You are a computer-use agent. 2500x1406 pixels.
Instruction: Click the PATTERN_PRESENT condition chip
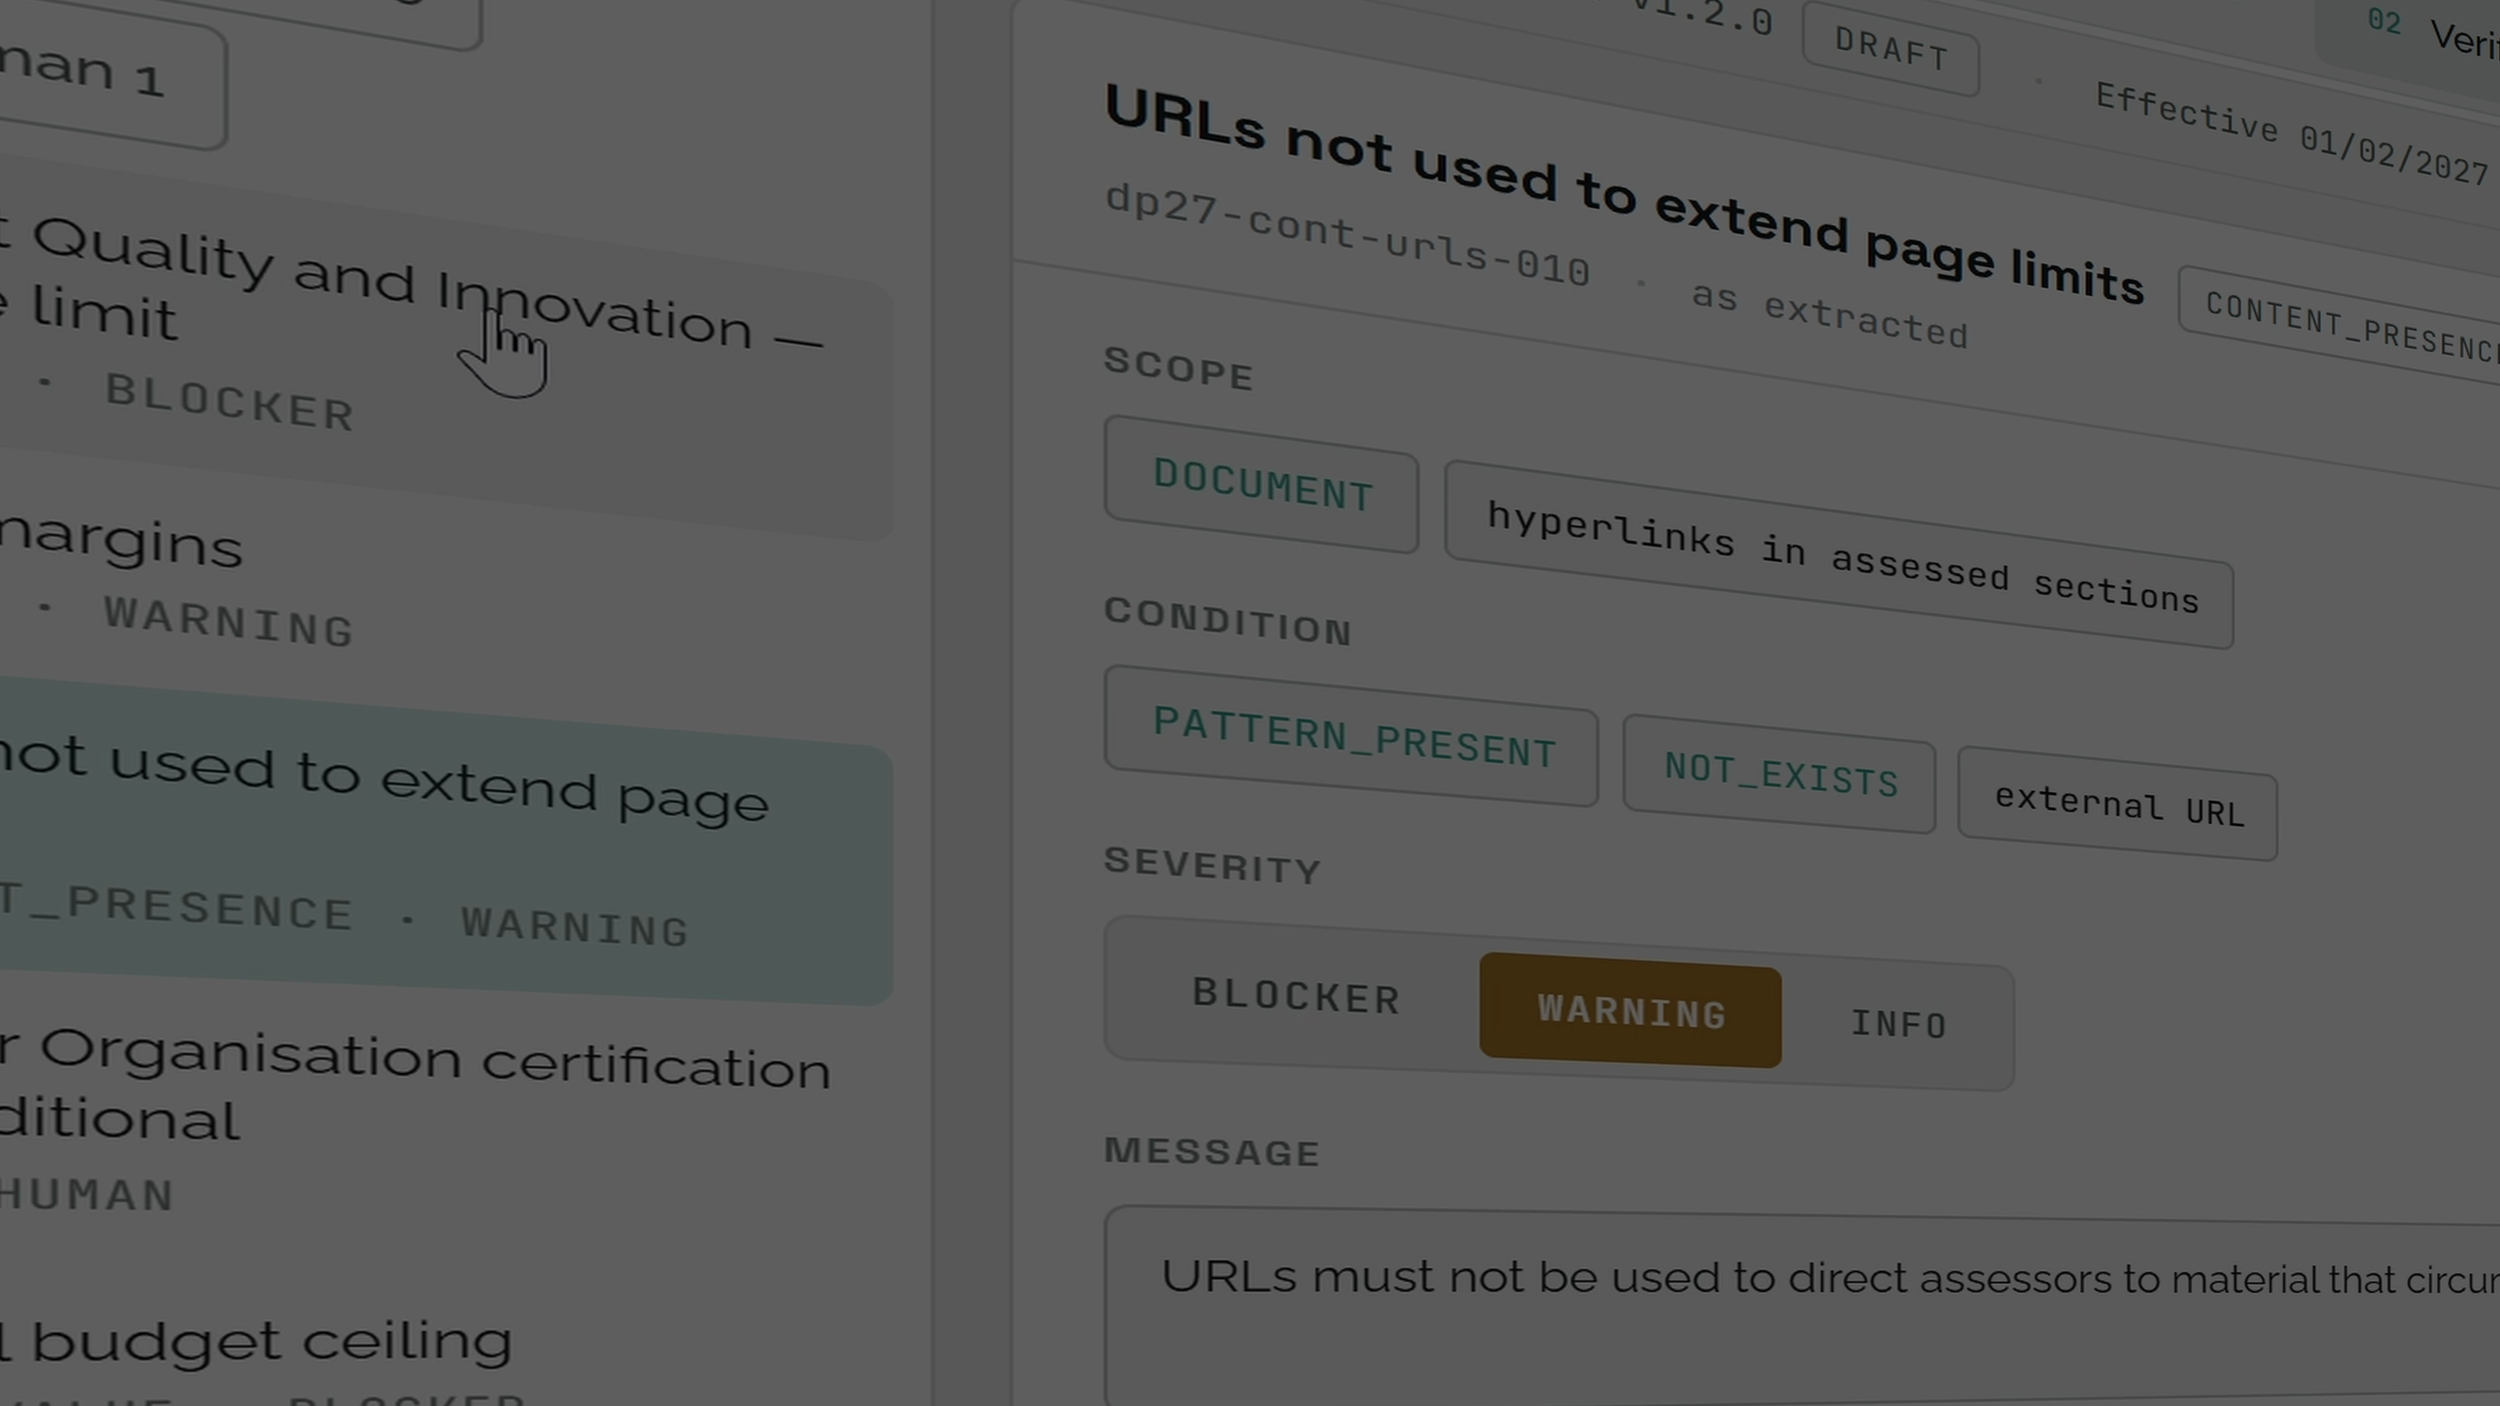pos(1352,736)
